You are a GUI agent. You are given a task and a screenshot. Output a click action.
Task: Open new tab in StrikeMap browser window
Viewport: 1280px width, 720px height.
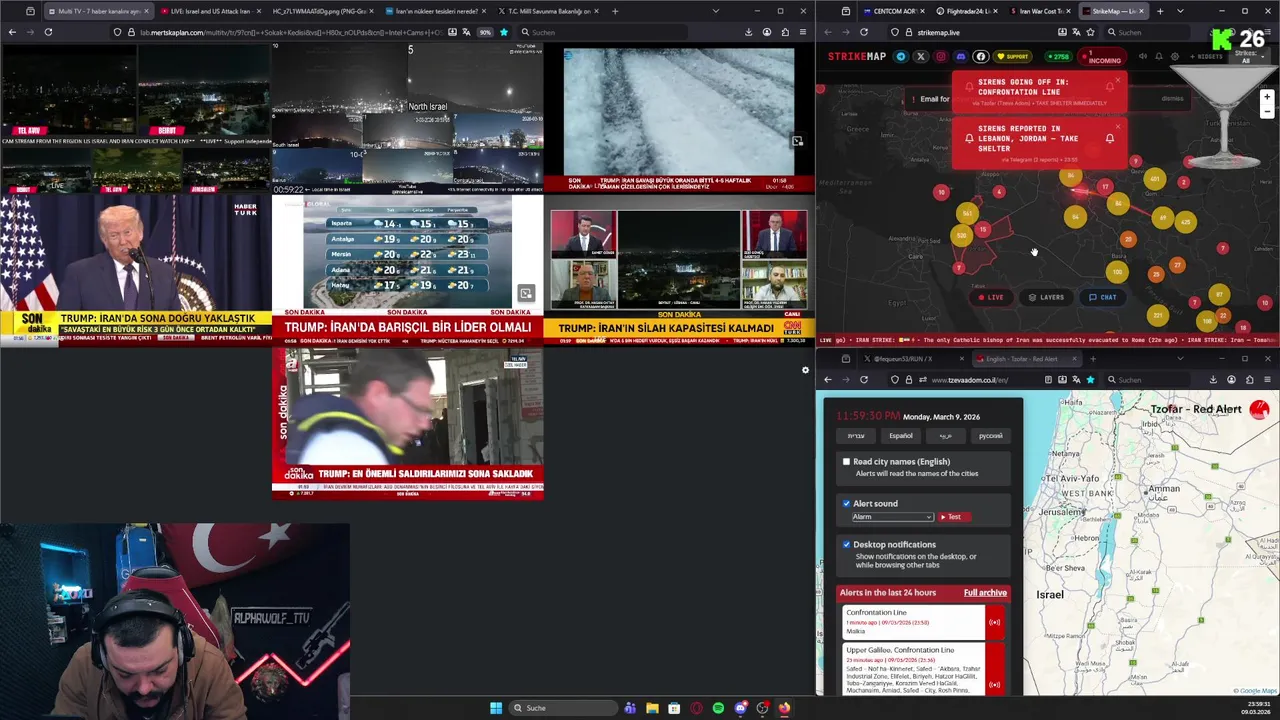1159,11
